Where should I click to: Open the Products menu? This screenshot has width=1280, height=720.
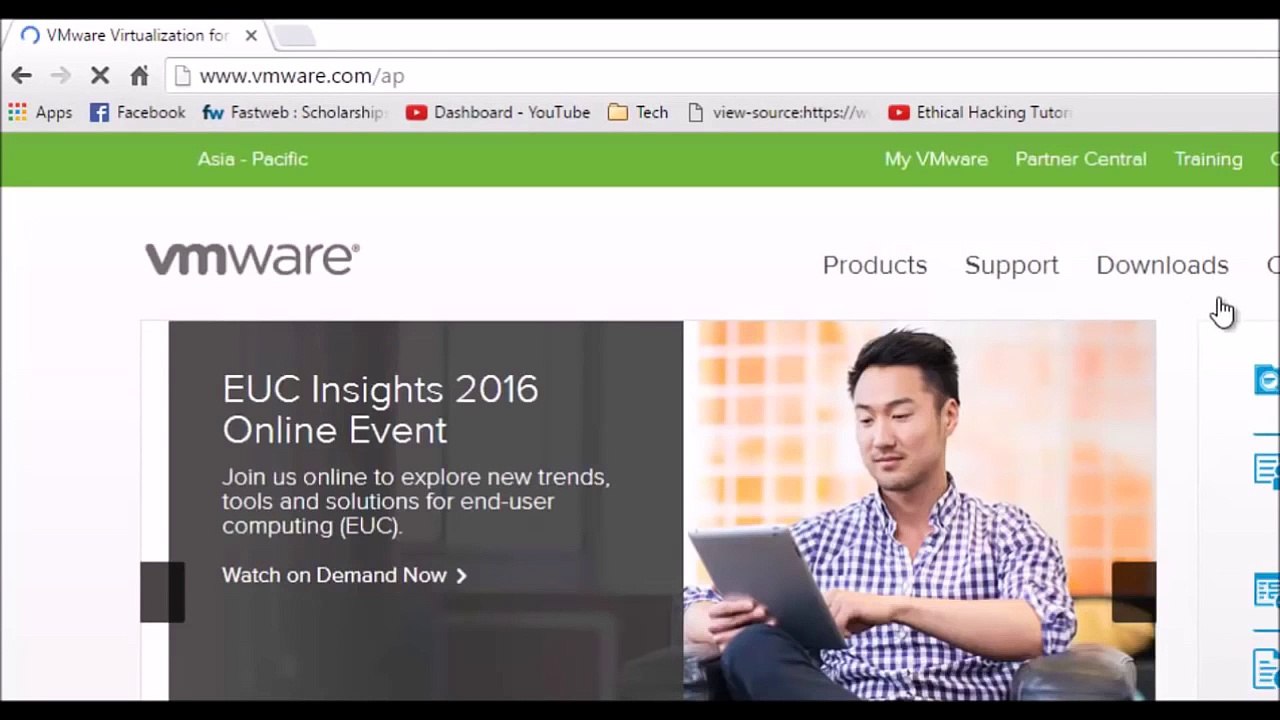tap(874, 265)
